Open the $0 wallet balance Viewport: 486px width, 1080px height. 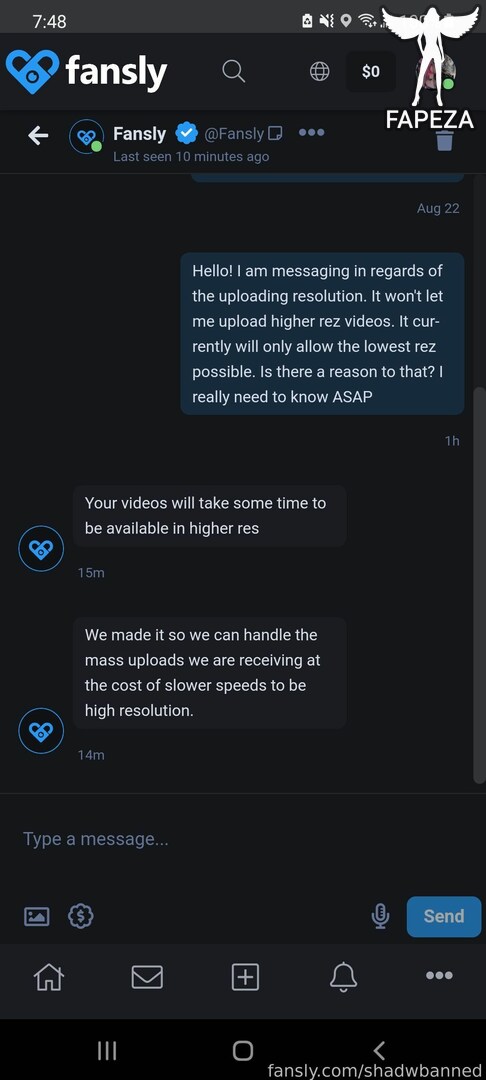(370, 72)
